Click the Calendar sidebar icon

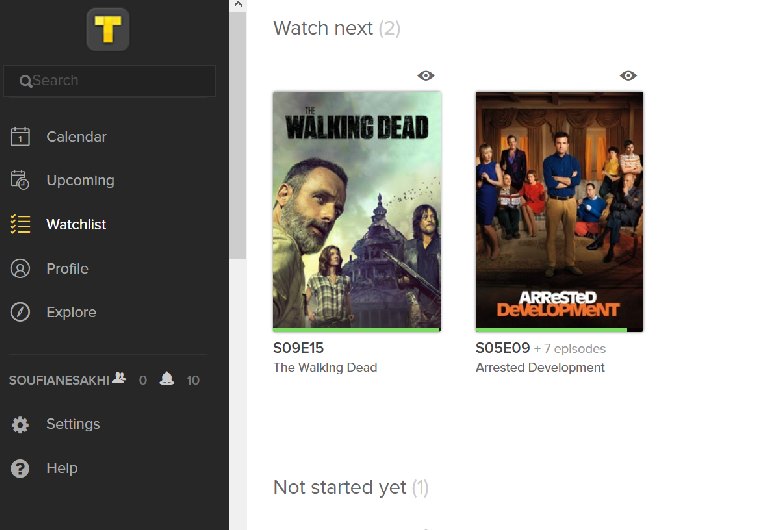(20, 137)
